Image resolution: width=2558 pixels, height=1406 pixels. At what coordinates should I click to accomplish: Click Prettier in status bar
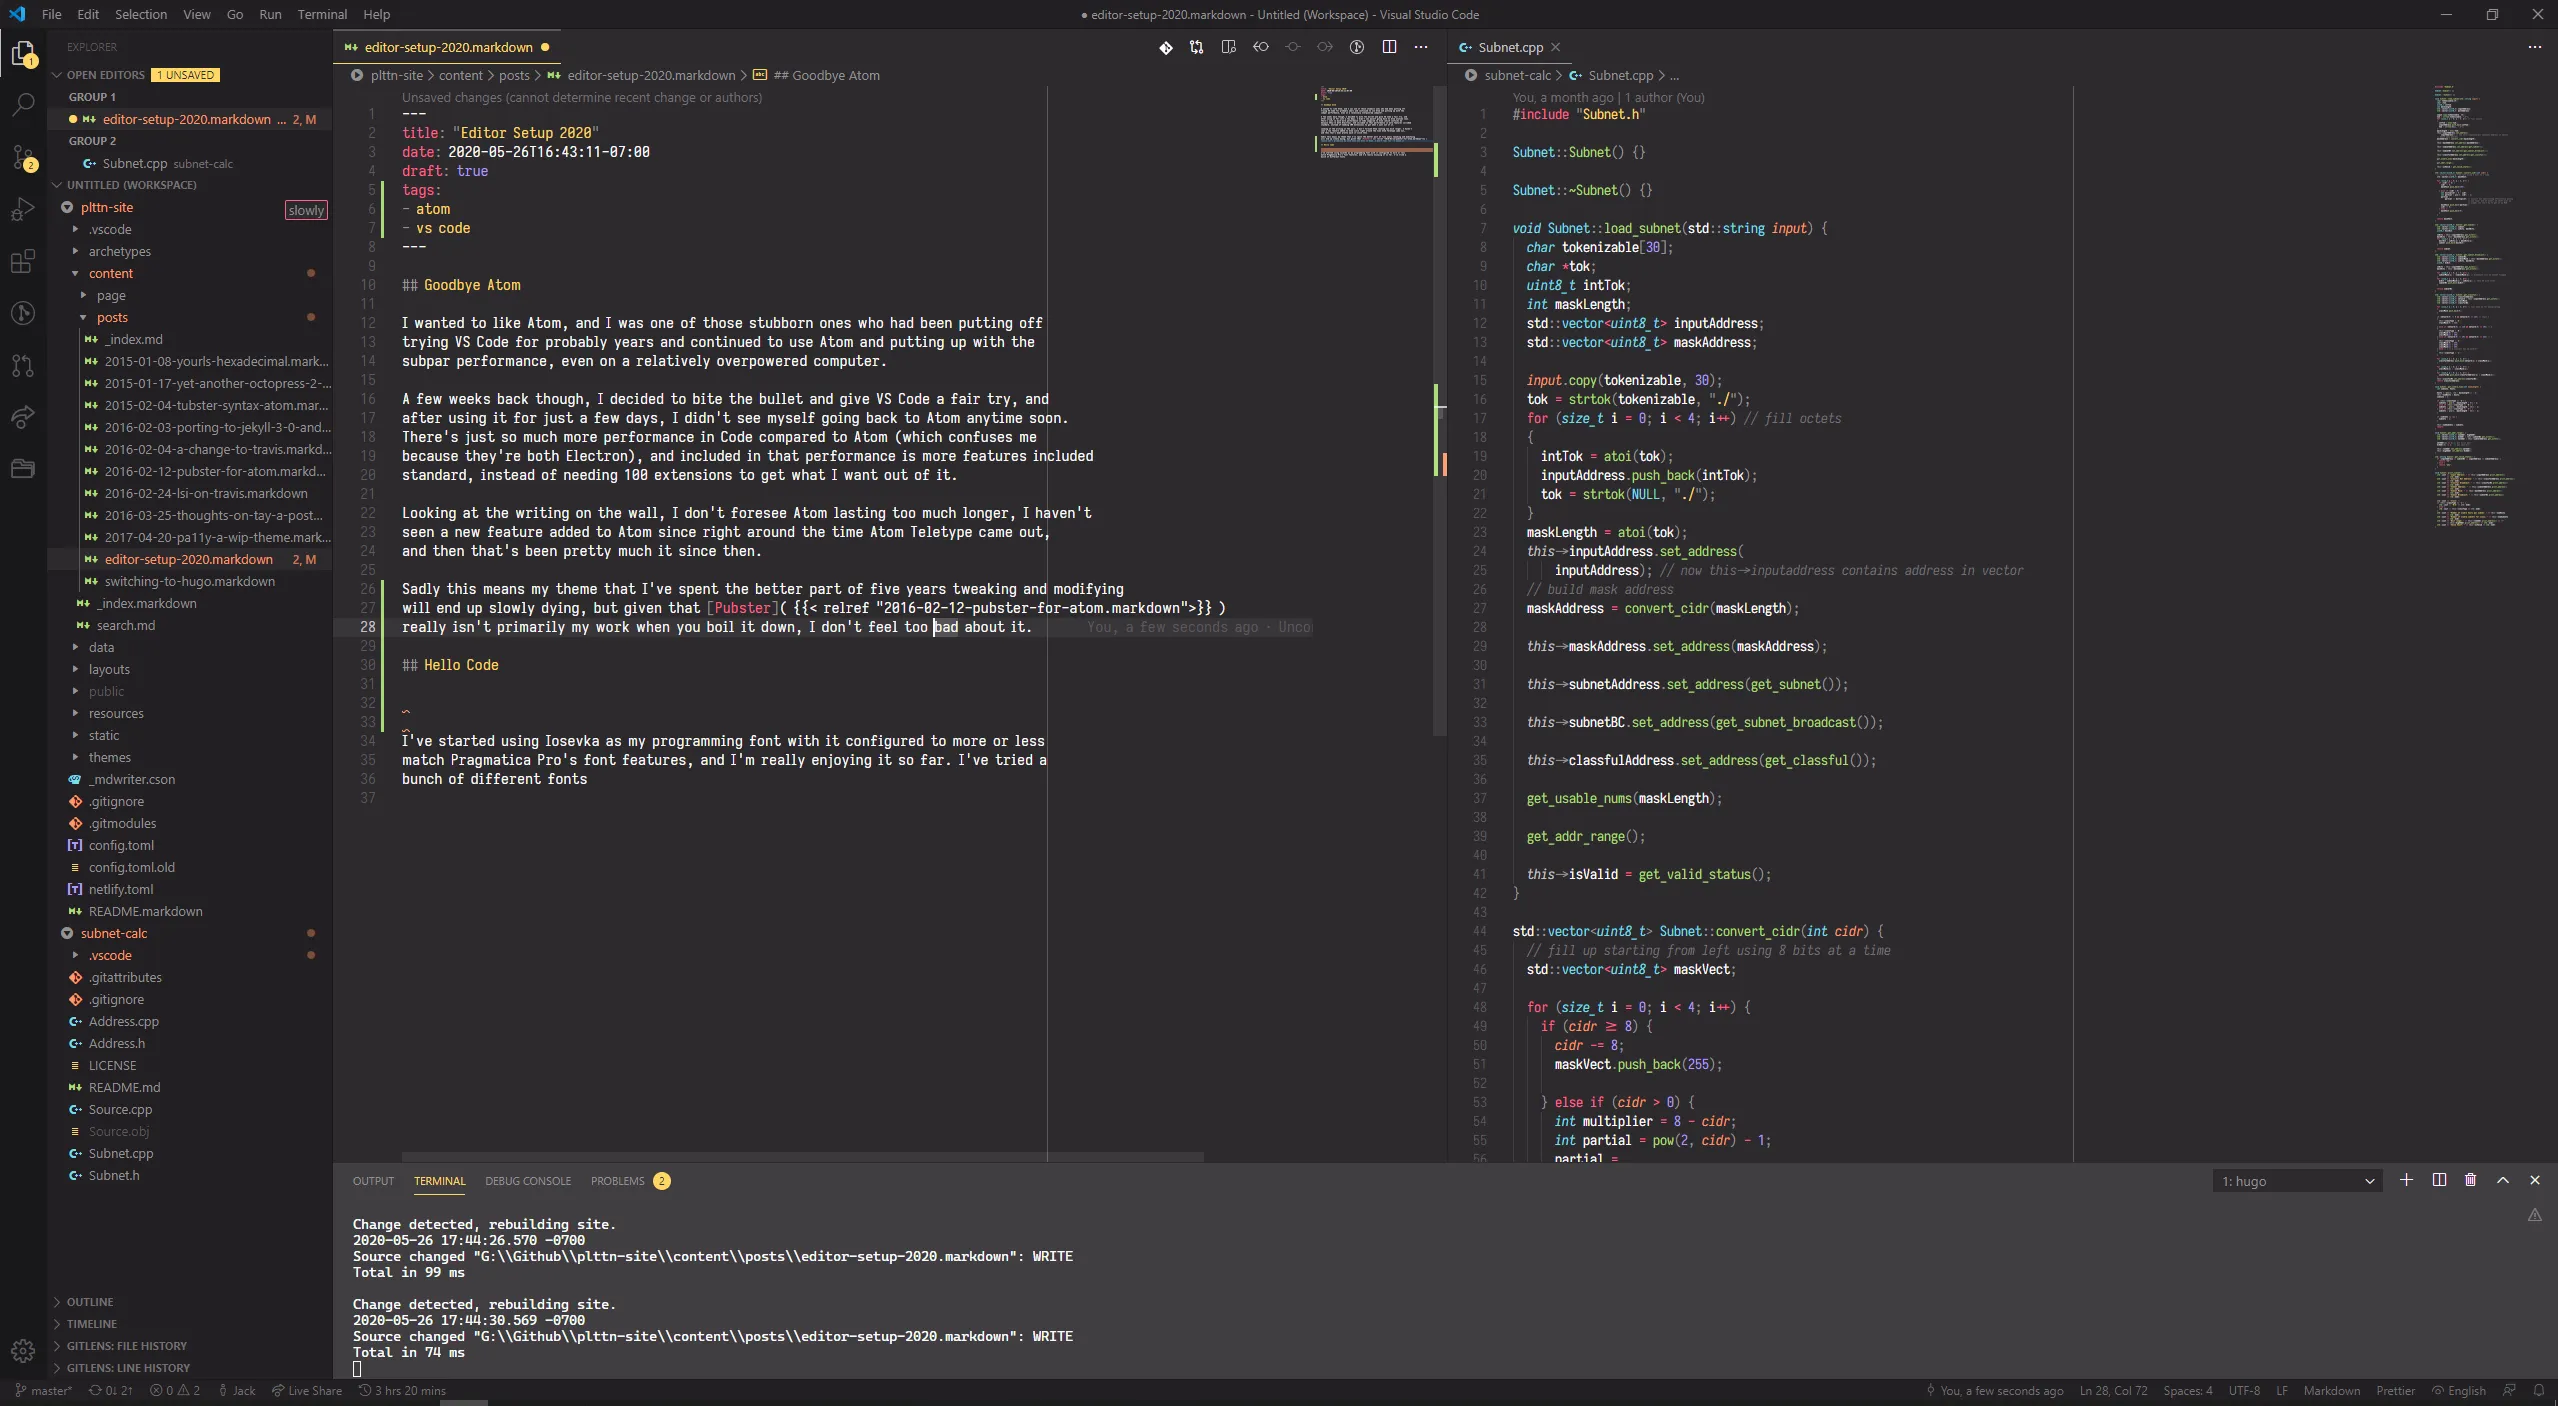2395,1390
